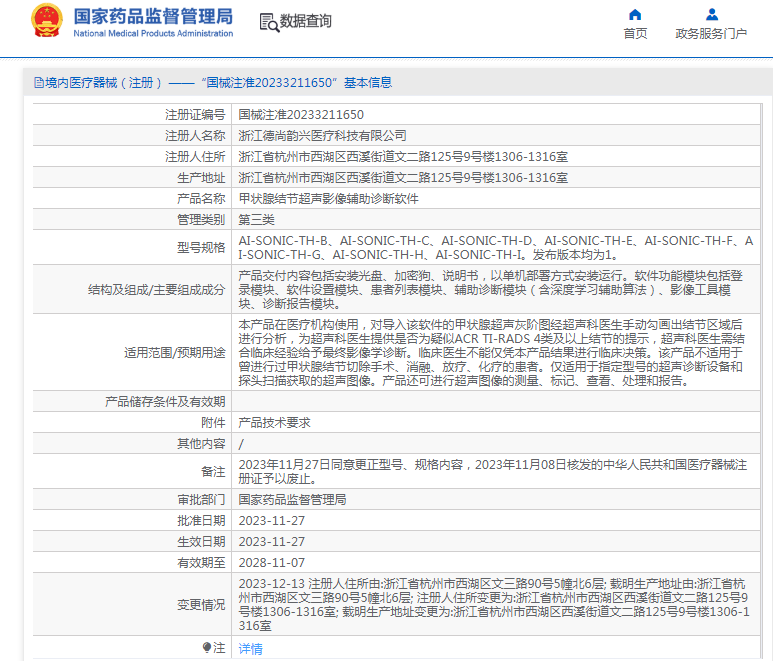773x661 pixels.
Task: Select registration number 国械注准20233211650 value
Action: tap(301, 115)
